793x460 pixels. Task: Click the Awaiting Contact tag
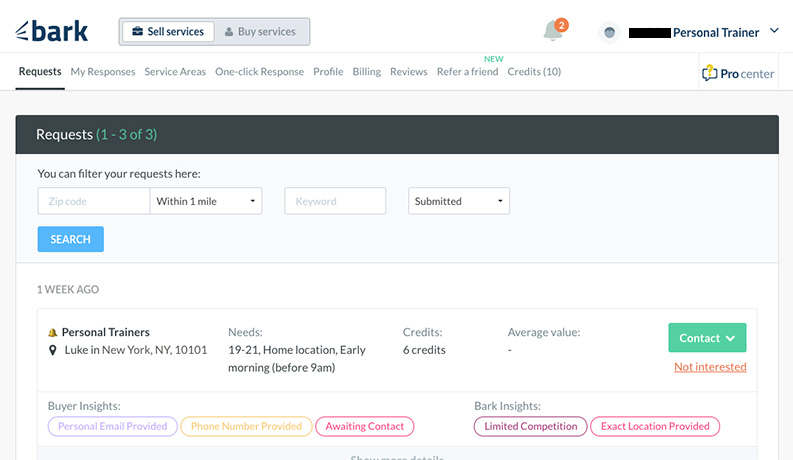pos(365,426)
